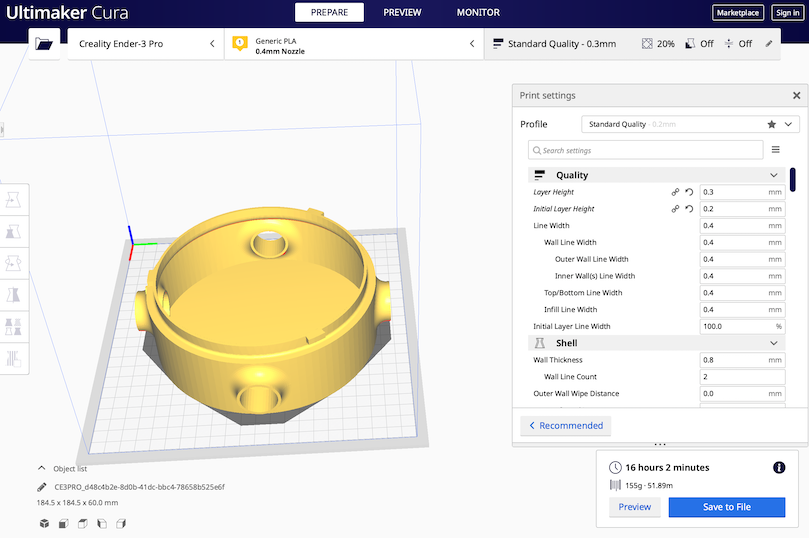
Task: Click the adhesion Off icon in header
Action: (x=729, y=44)
